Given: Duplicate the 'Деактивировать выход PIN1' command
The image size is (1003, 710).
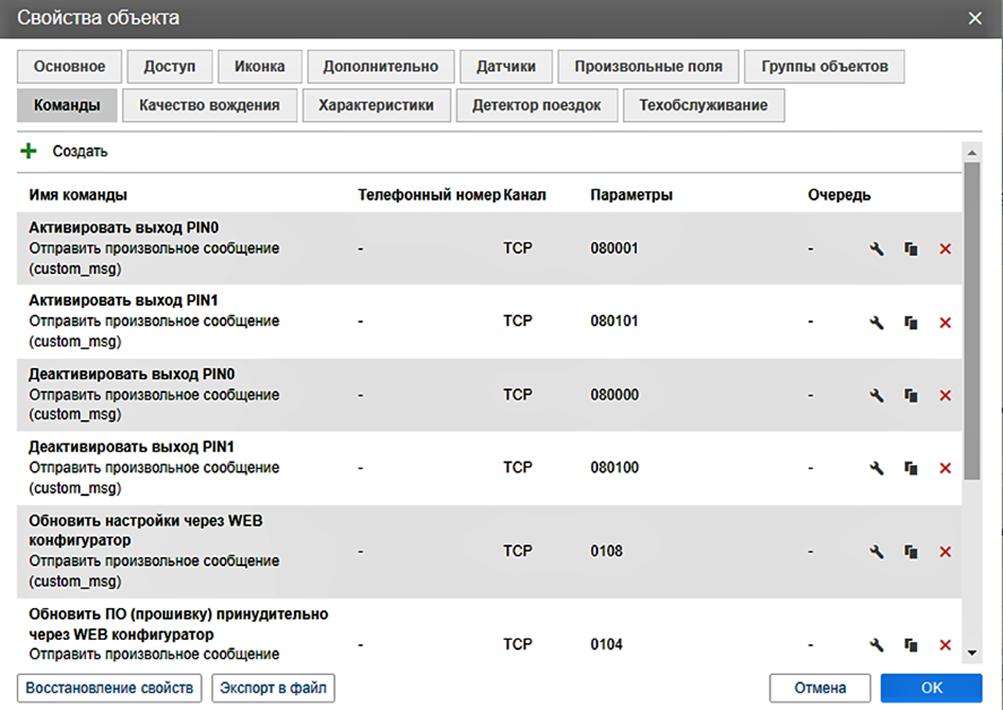Looking at the screenshot, I should pyautogui.click(x=911, y=469).
